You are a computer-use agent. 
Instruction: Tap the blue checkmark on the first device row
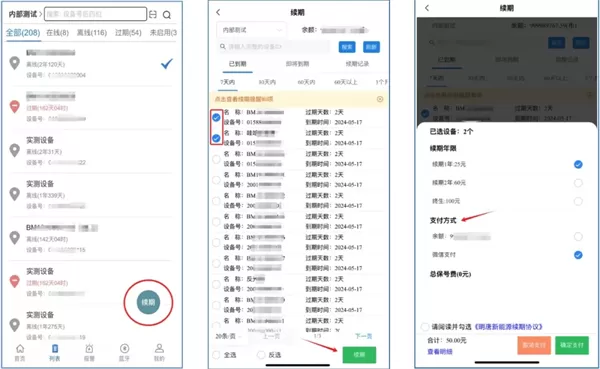[167, 64]
